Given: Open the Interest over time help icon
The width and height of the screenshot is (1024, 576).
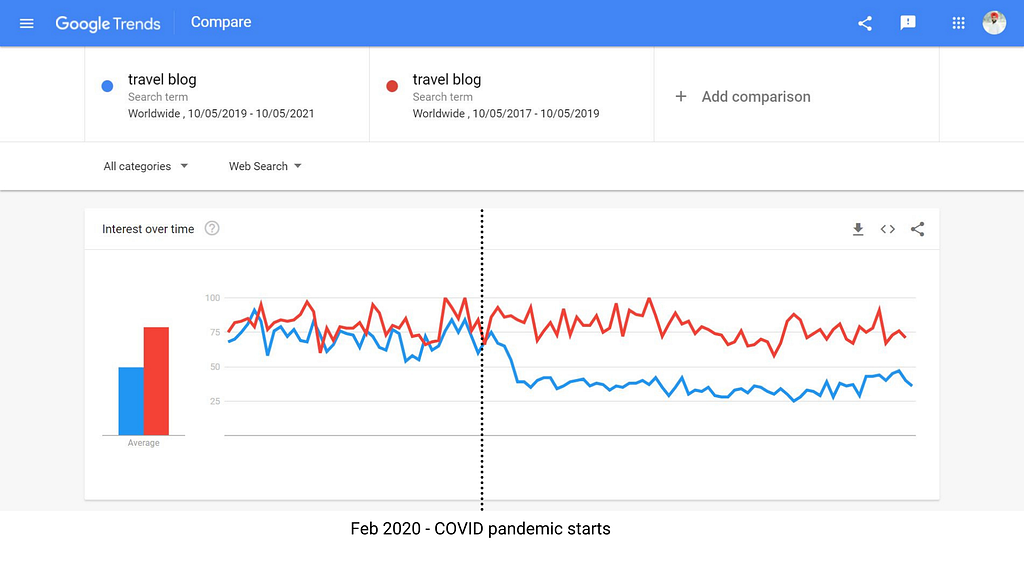Looking at the screenshot, I should [x=212, y=228].
